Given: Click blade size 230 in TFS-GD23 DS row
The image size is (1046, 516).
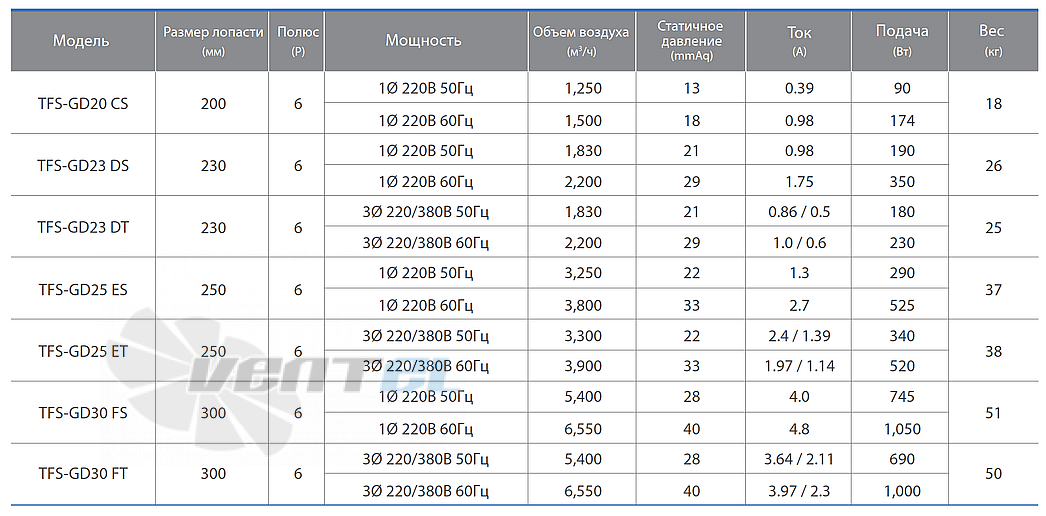Looking at the screenshot, I should pos(213,166).
